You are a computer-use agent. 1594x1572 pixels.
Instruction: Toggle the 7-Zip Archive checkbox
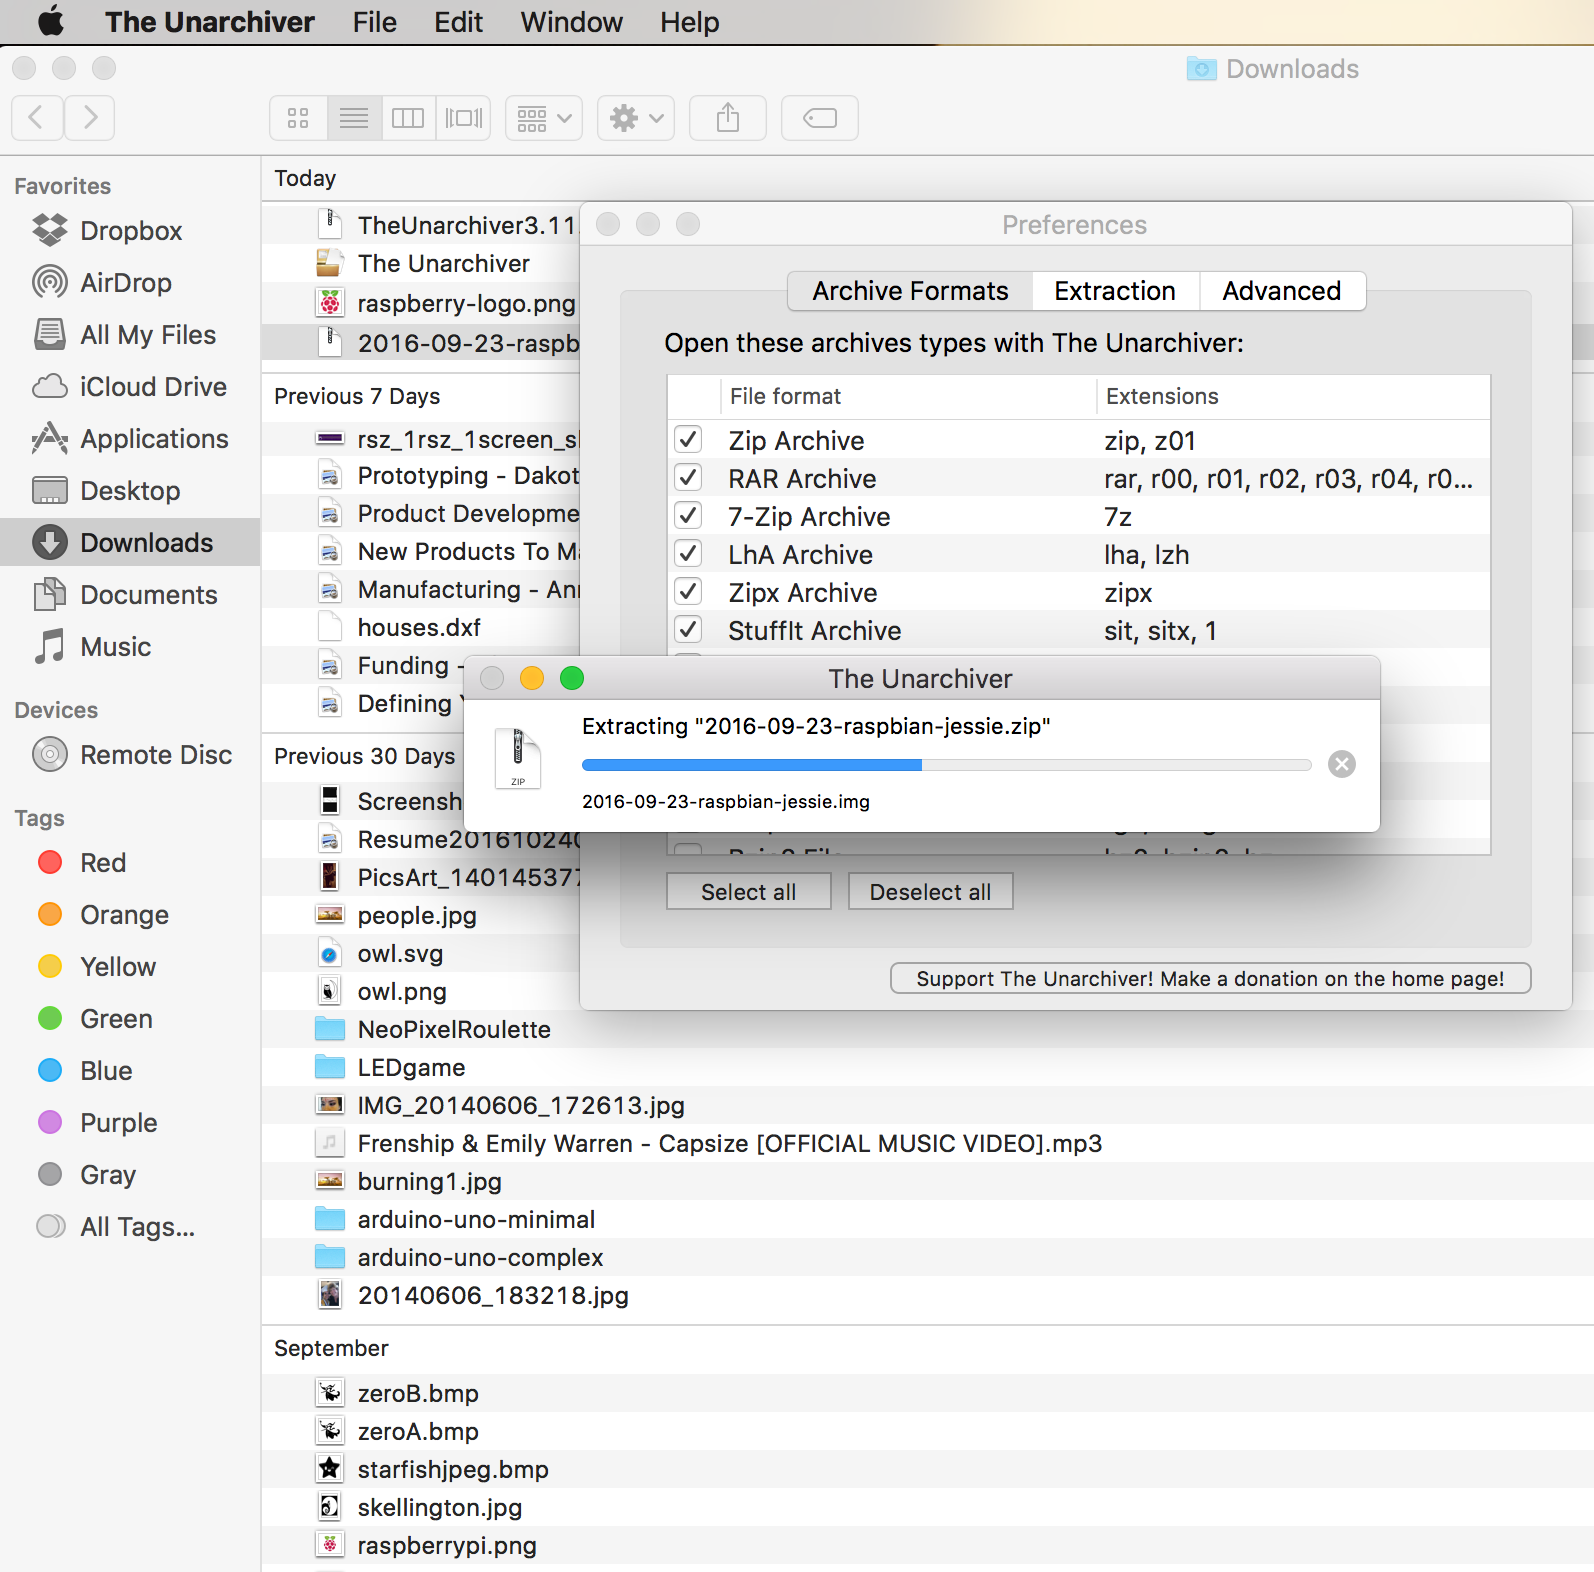688,516
